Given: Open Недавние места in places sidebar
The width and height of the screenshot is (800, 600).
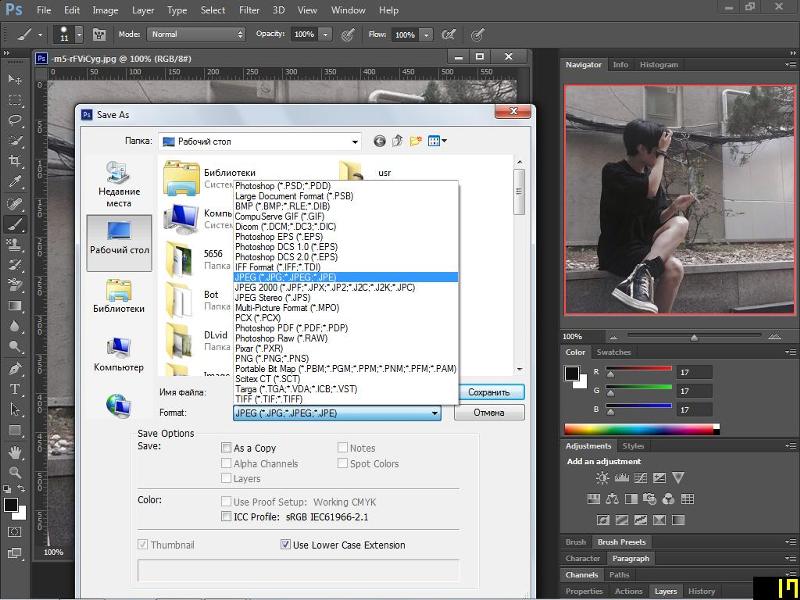Looking at the screenshot, I should [x=119, y=184].
